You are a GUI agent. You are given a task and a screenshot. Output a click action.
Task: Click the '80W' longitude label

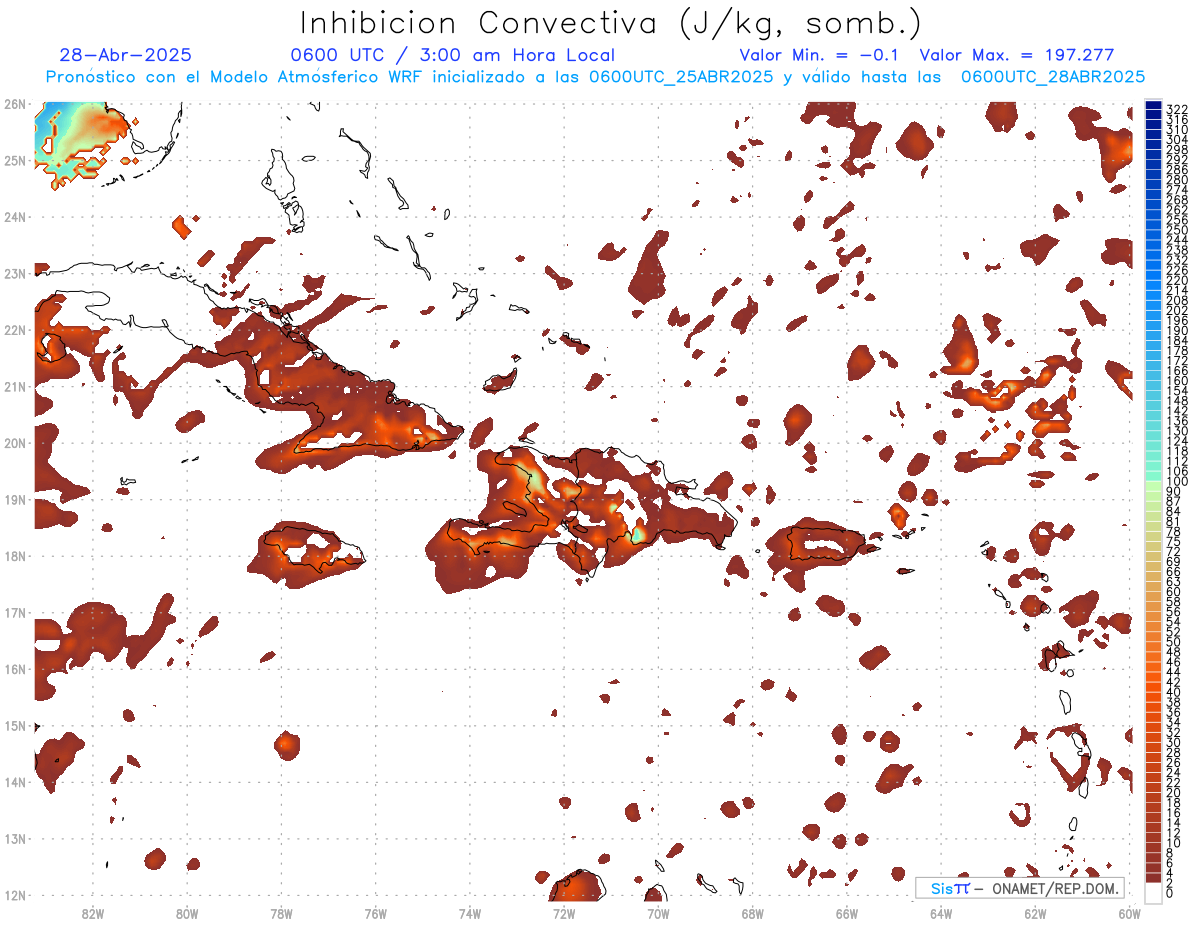pyautogui.click(x=187, y=913)
